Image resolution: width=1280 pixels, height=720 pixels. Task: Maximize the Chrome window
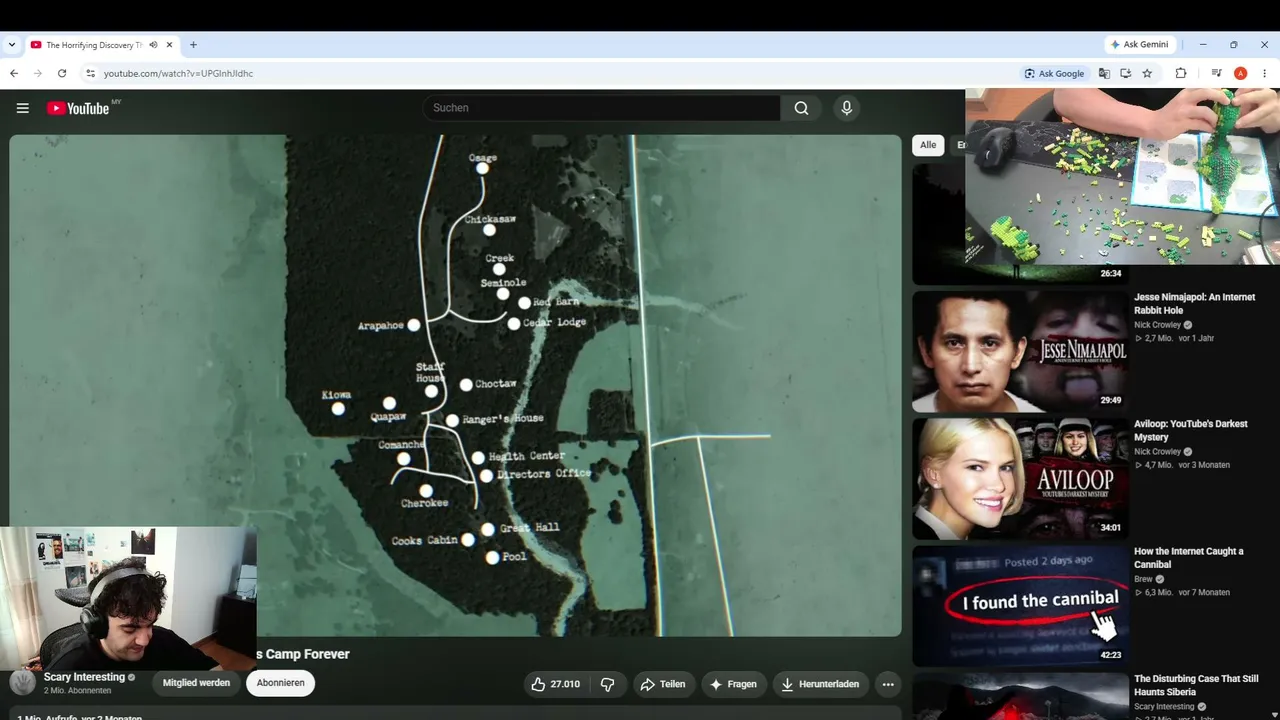click(x=1233, y=45)
